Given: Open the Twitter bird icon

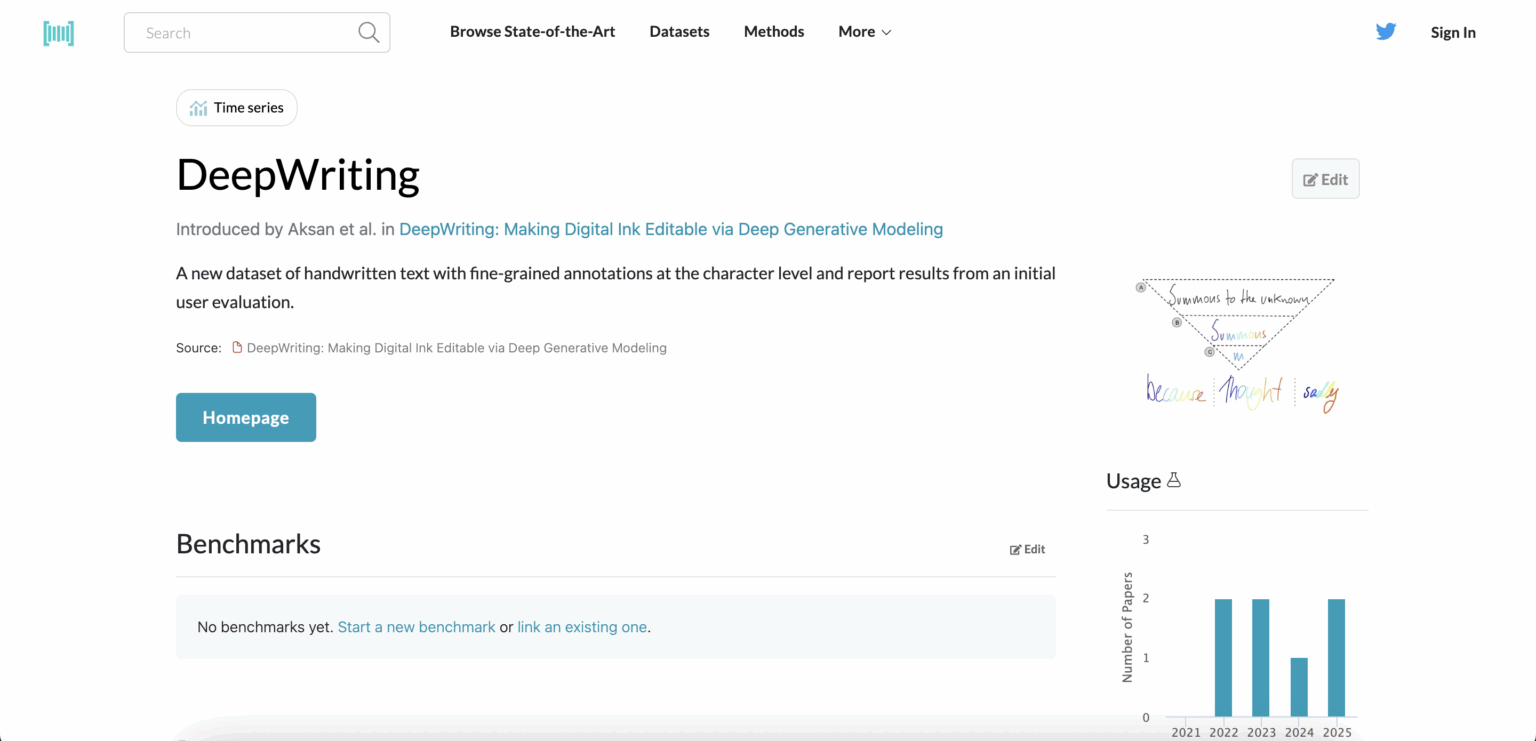Looking at the screenshot, I should (x=1385, y=32).
